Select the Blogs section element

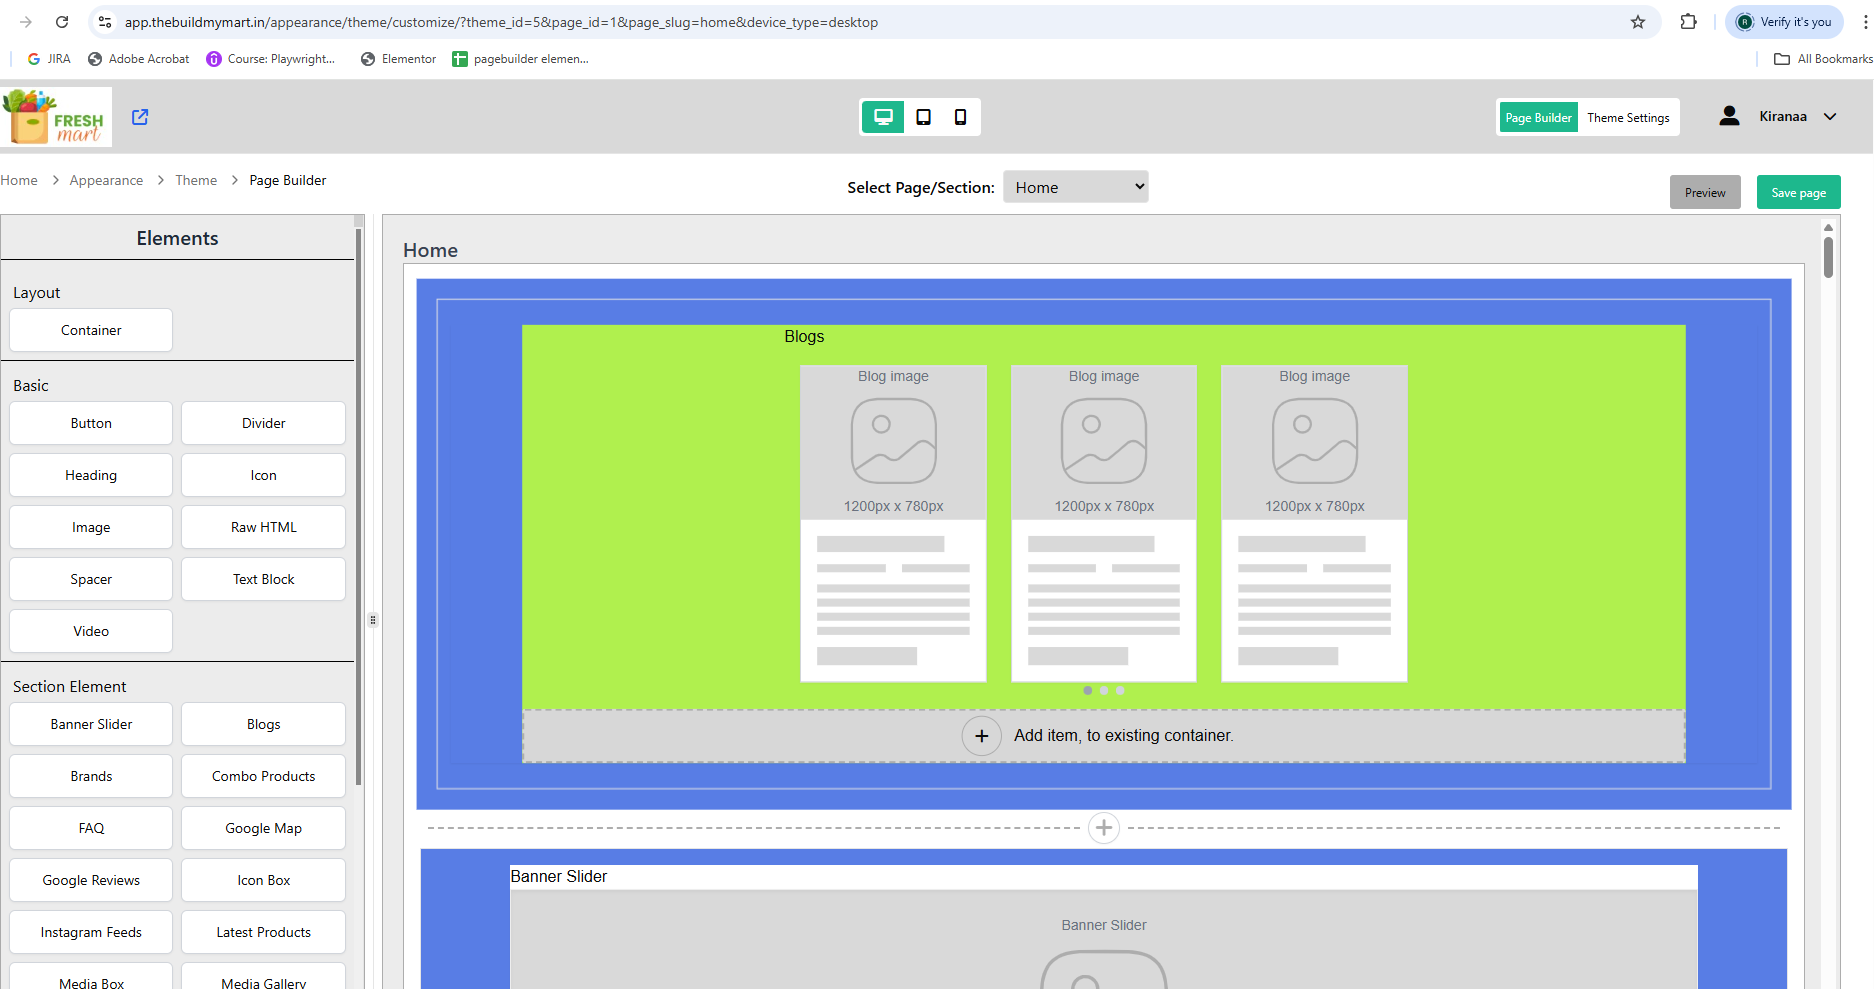tap(264, 724)
